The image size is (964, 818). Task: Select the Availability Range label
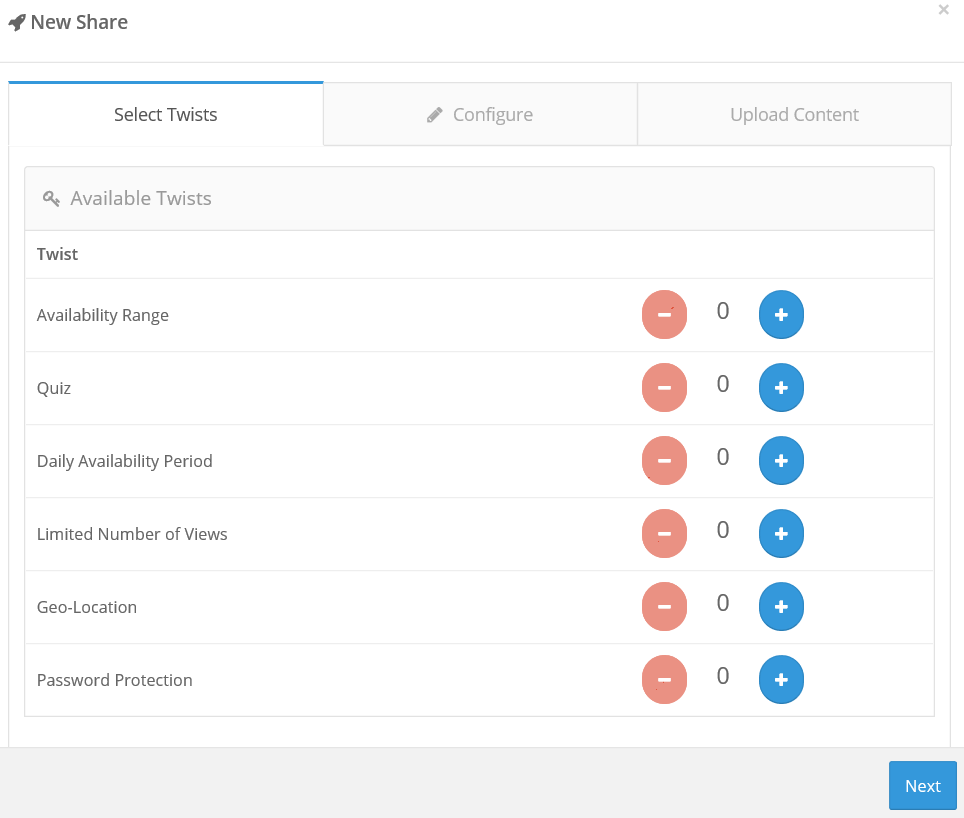click(x=103, y=315)
